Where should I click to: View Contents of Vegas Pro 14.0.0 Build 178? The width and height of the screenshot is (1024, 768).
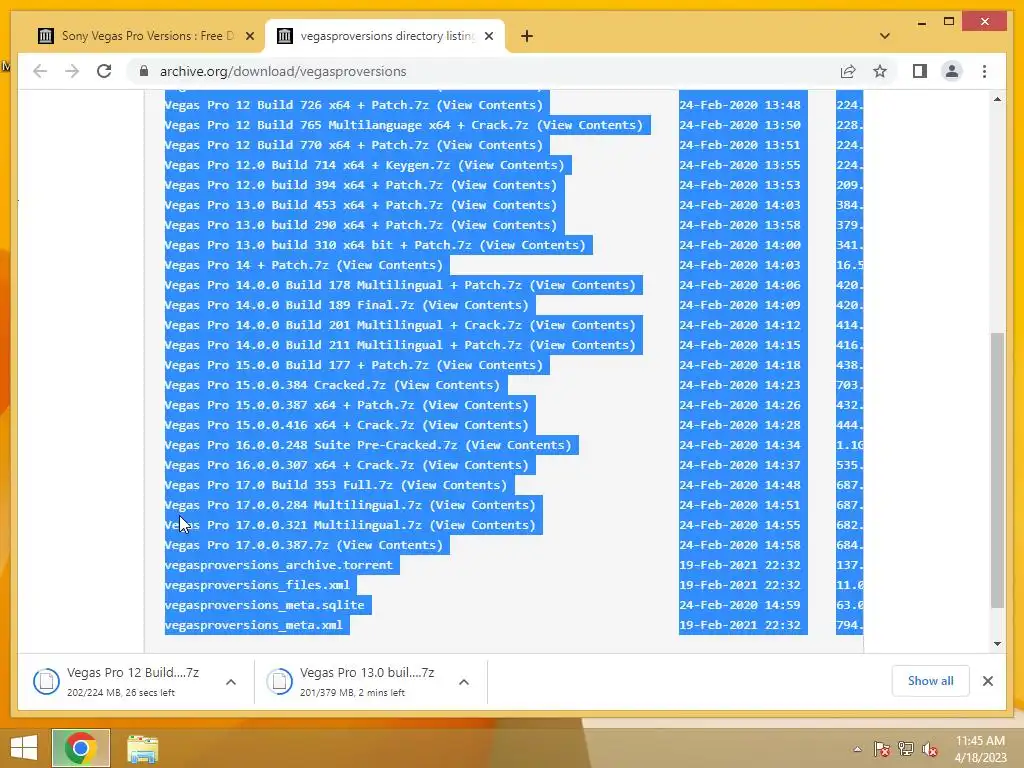(x=583, y=285)
